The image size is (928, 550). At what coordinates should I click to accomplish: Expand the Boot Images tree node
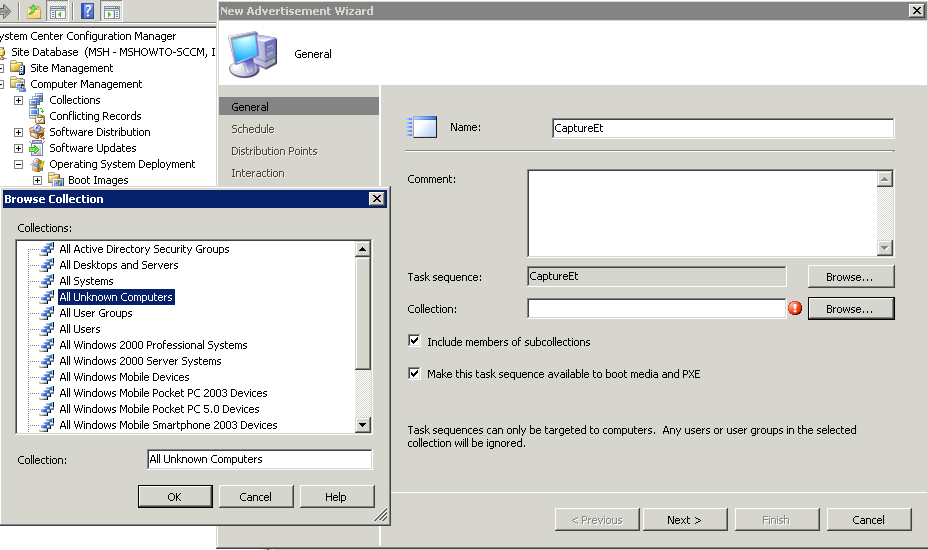37,180
